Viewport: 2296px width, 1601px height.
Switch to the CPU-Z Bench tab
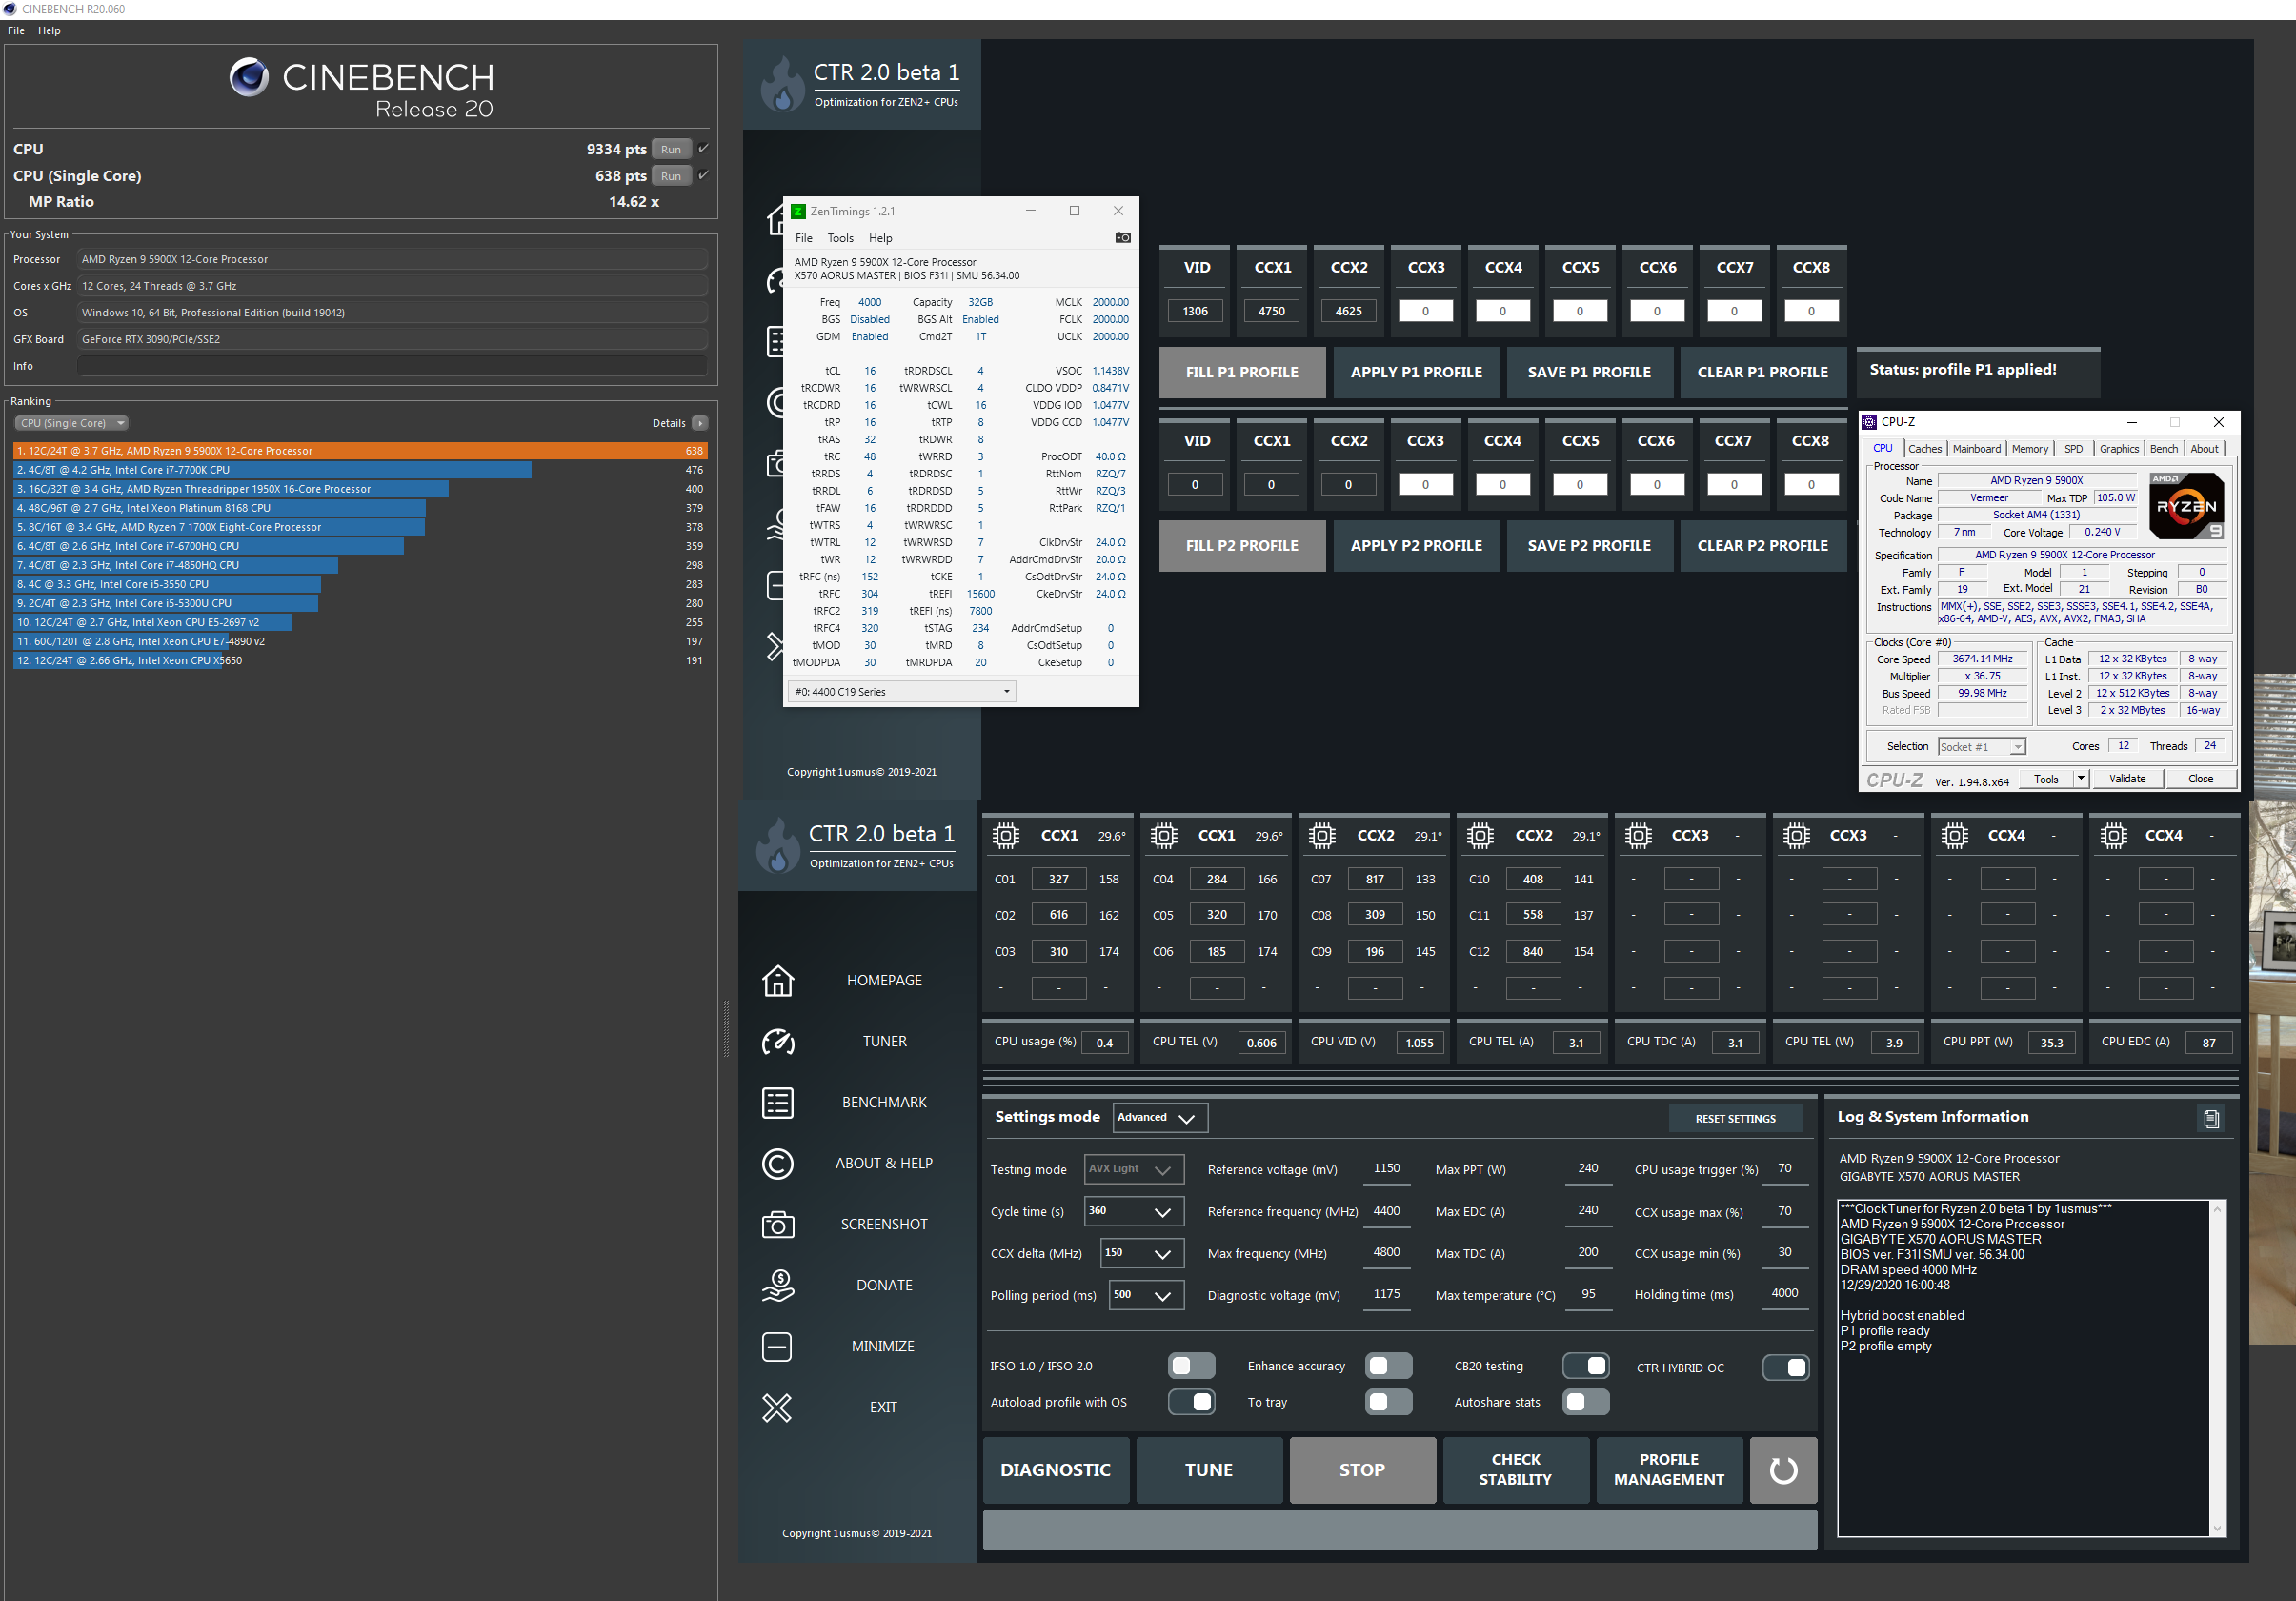tap(2163, 449)
